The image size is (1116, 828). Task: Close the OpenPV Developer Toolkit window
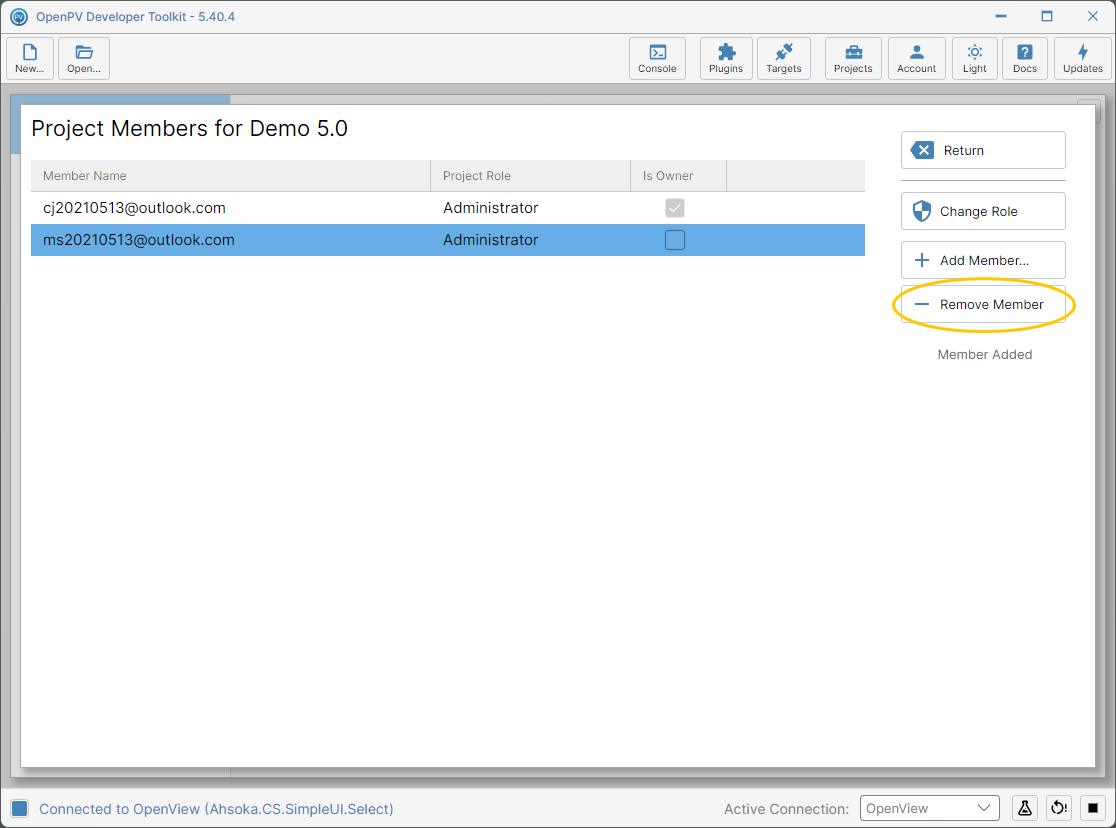(x=1093, y=16)
